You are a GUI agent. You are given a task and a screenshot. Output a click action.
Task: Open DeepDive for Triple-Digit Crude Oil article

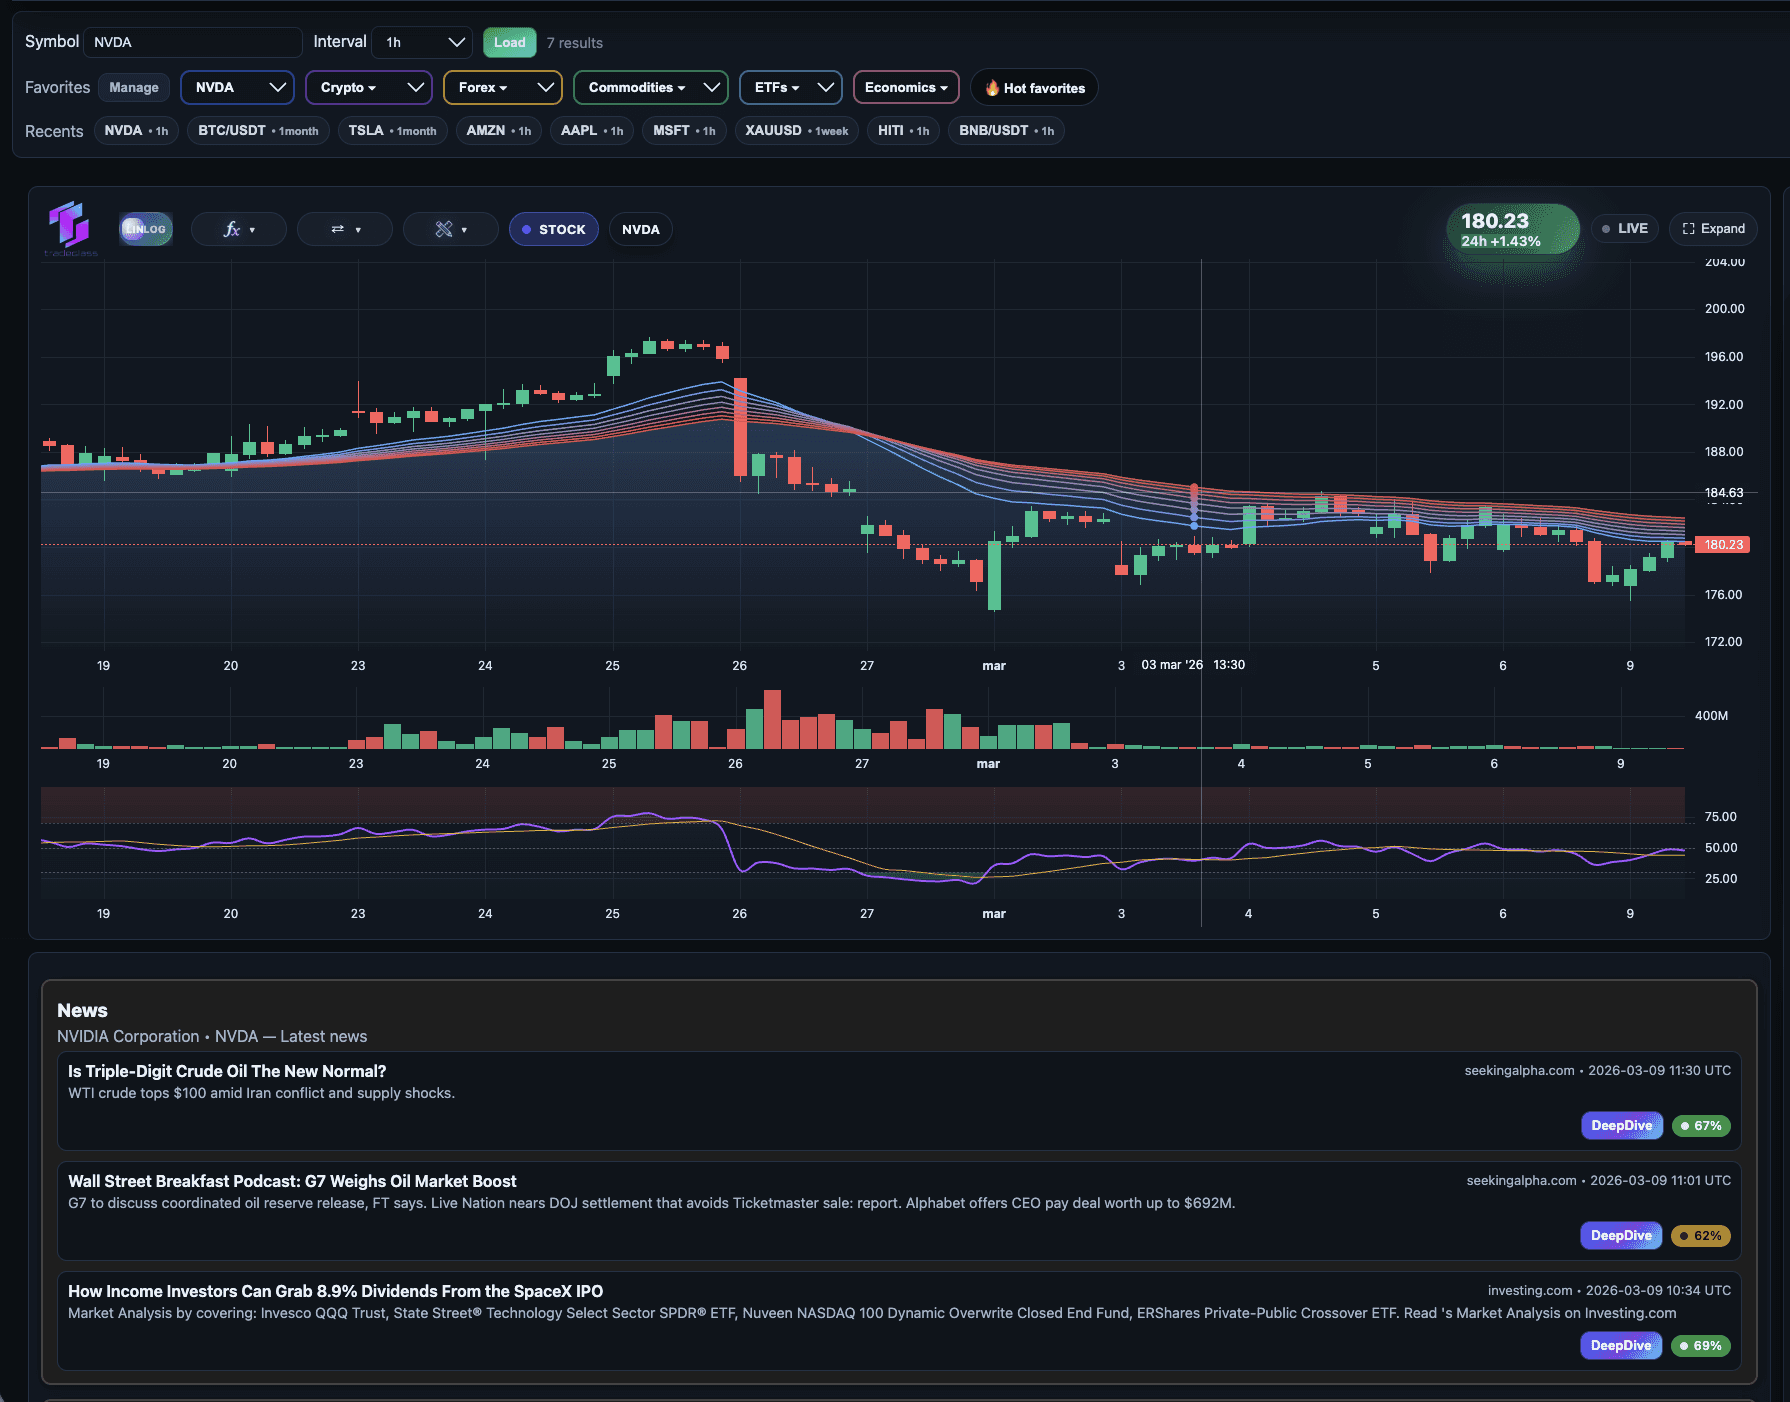(x=1621, y=1125)
